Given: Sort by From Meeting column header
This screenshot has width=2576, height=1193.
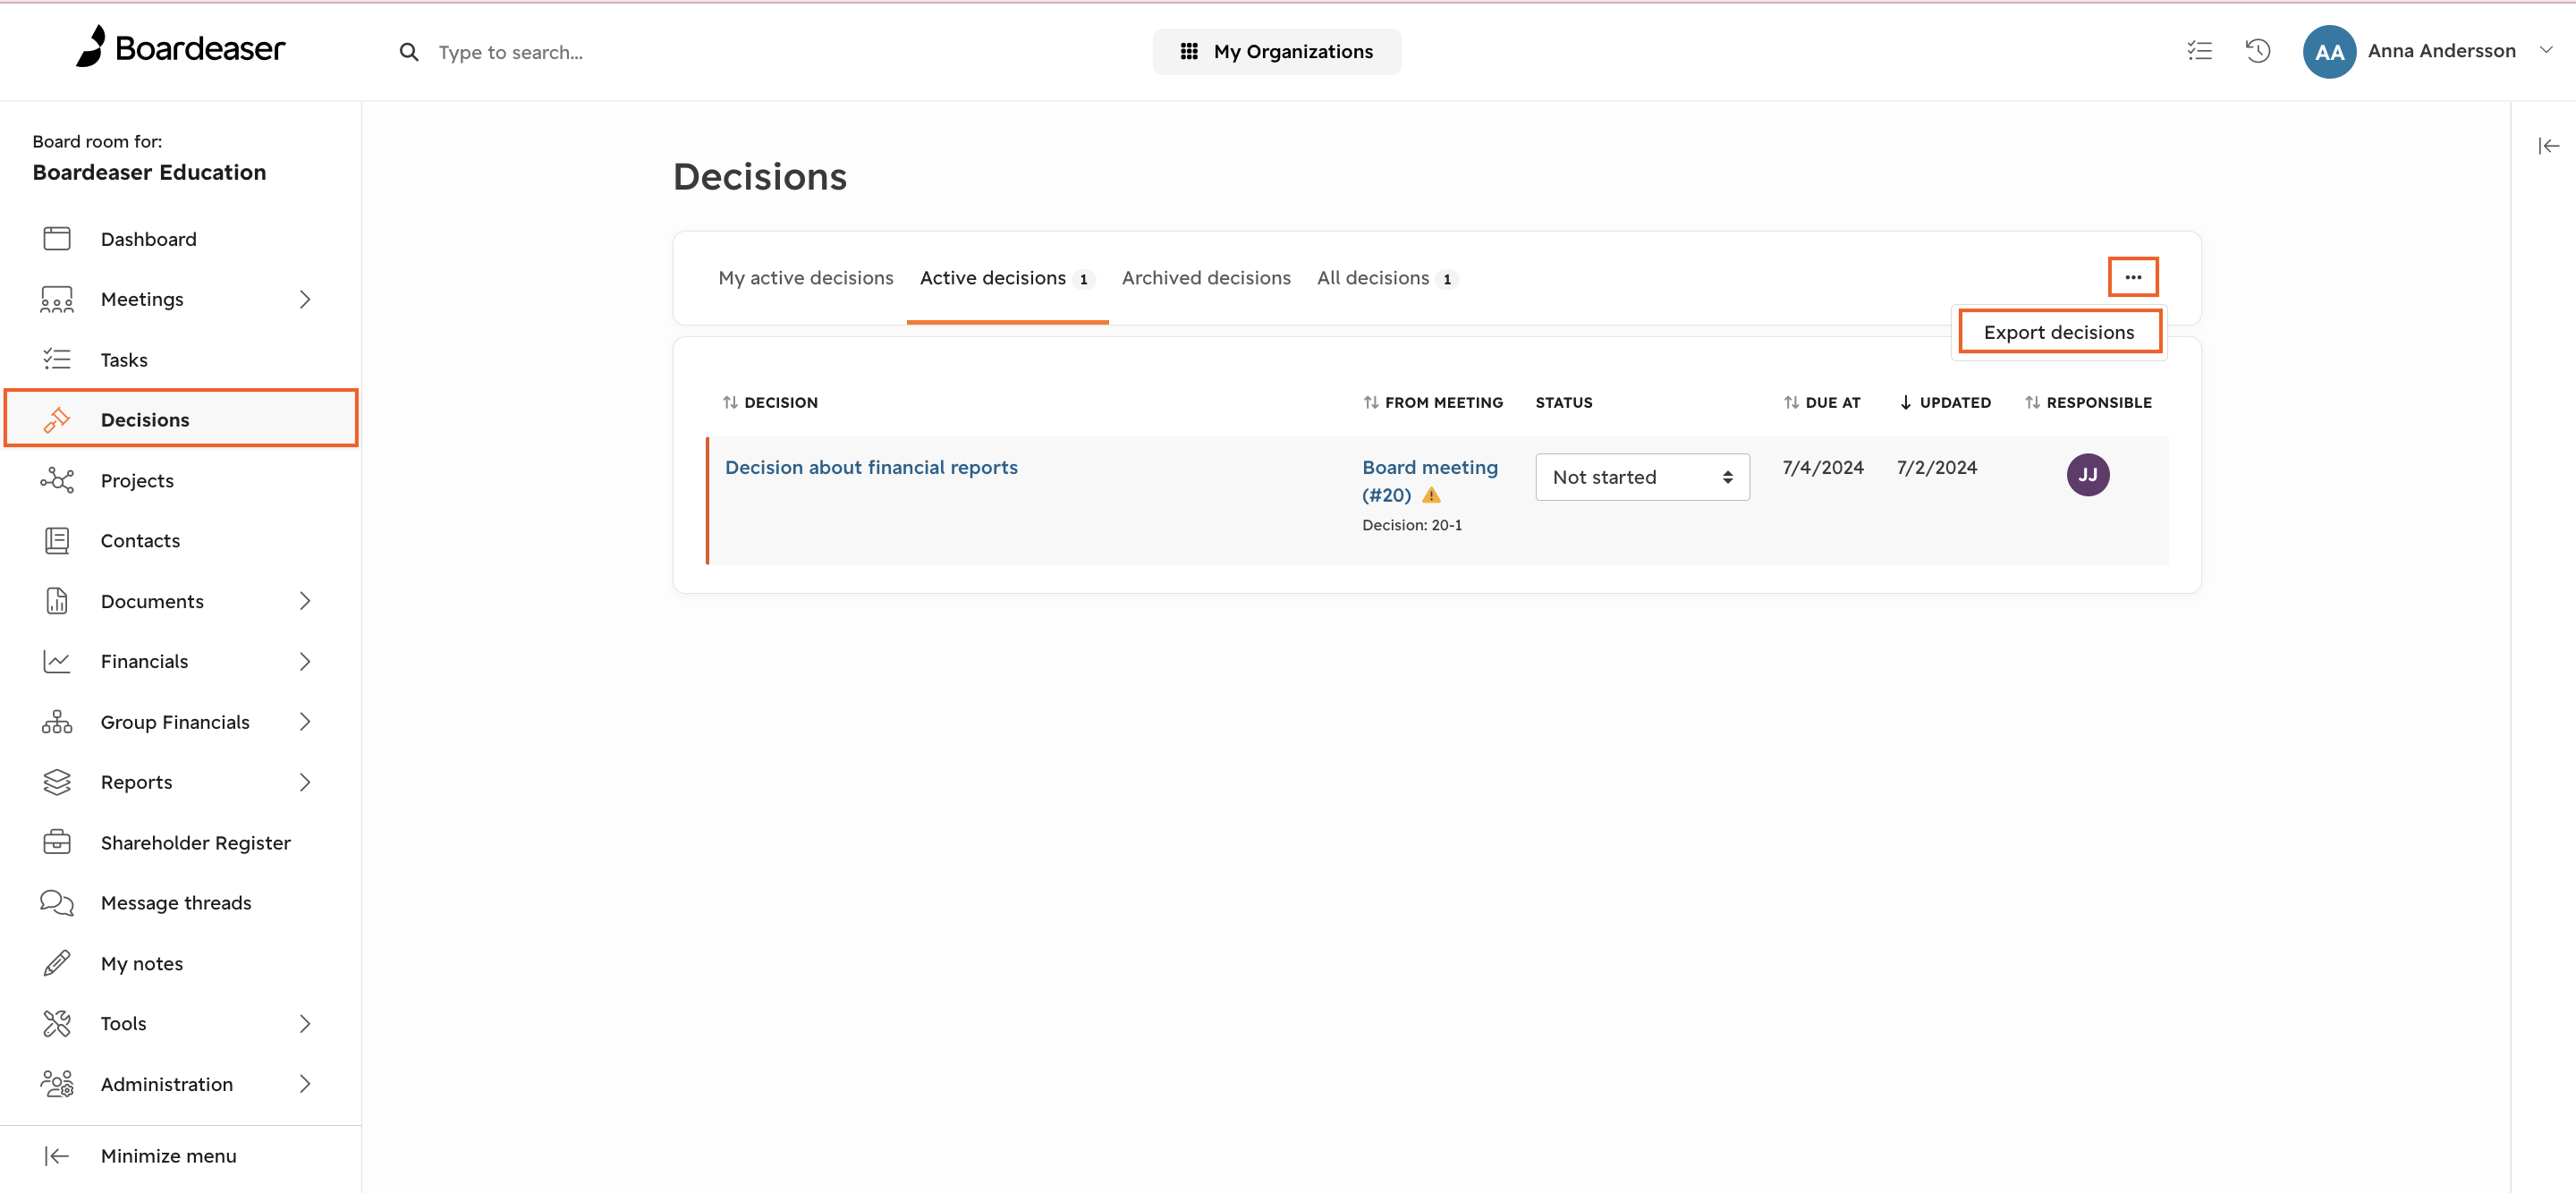Looking at the screenshot, I should click(x=1433, y=403).
